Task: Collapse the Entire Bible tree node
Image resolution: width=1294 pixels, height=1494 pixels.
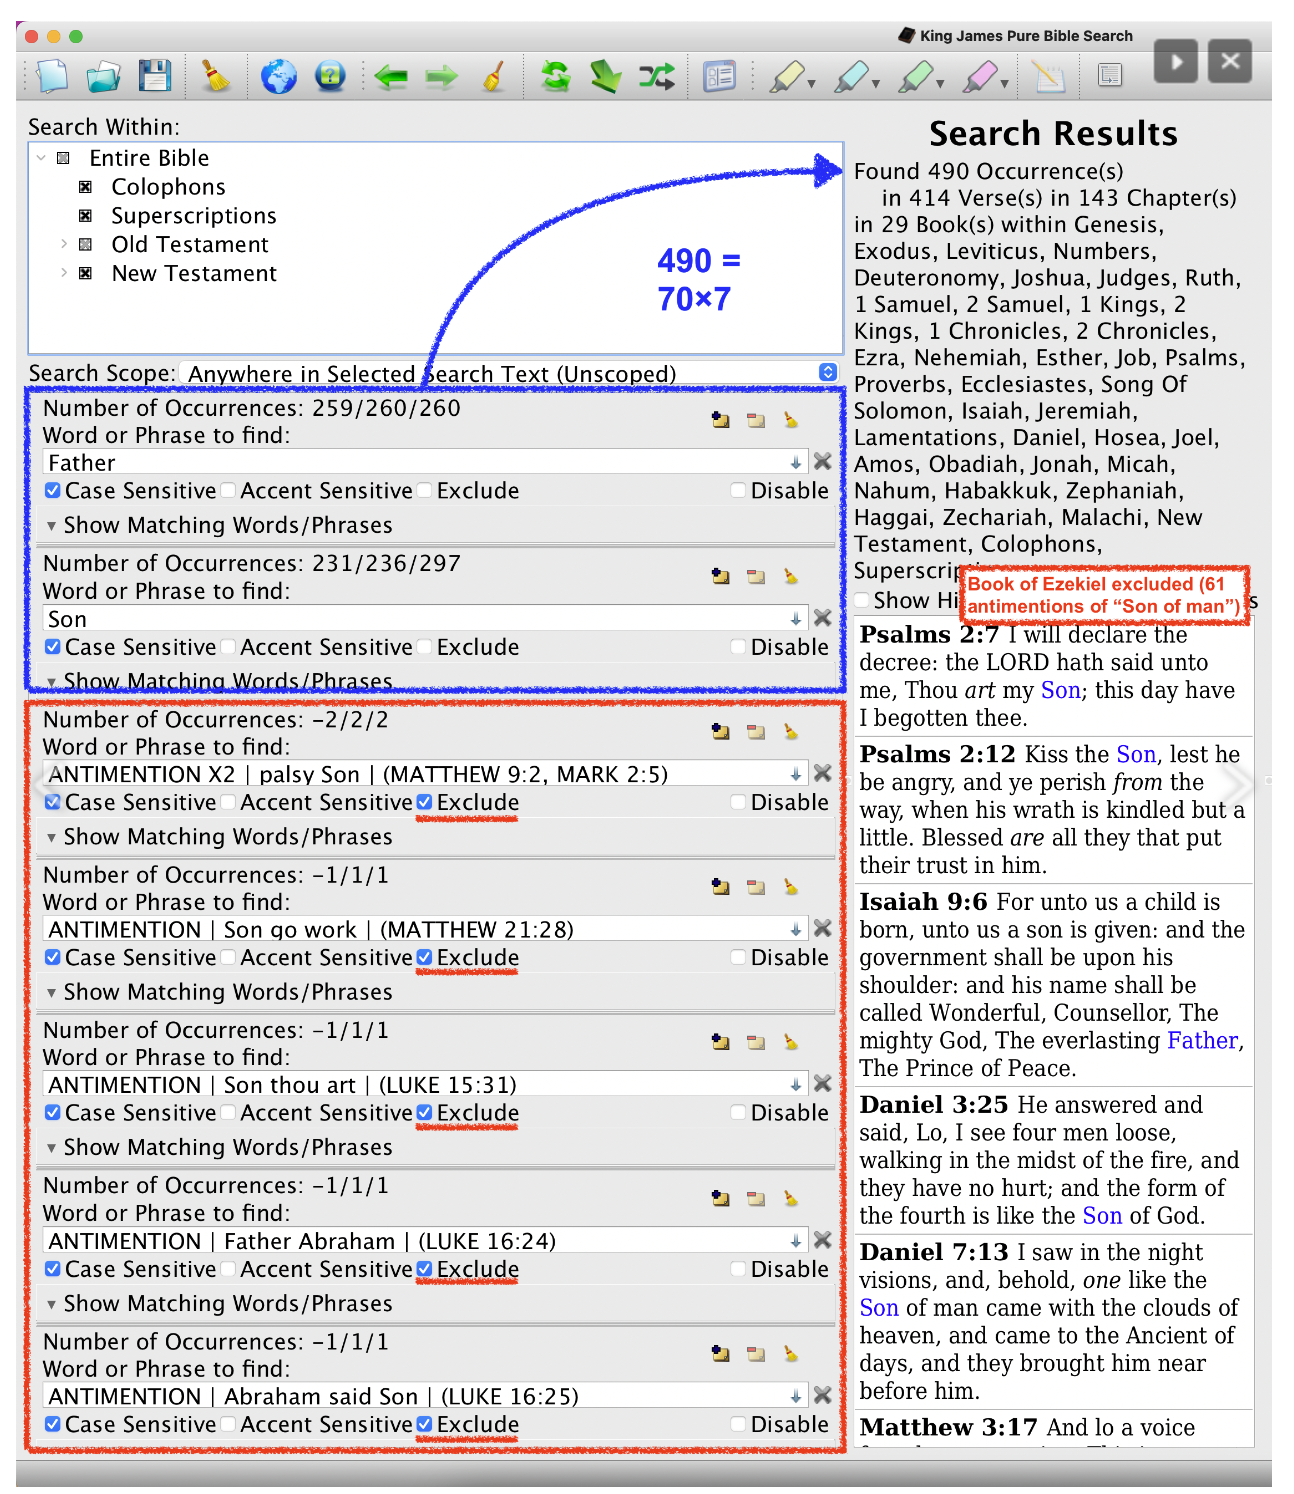Action: coord(41,158)
